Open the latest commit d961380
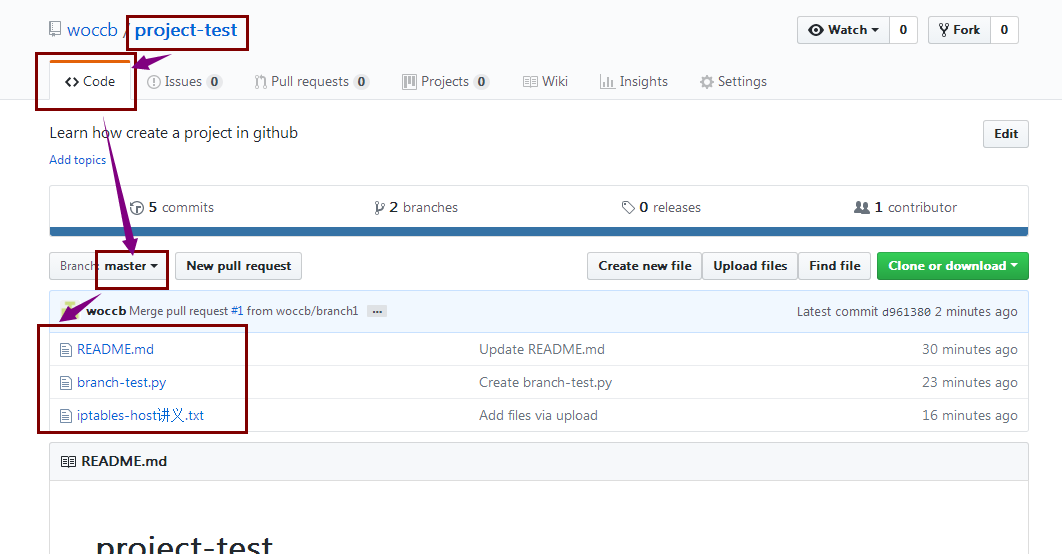The image size is (1062, 554). click(906, 312)
